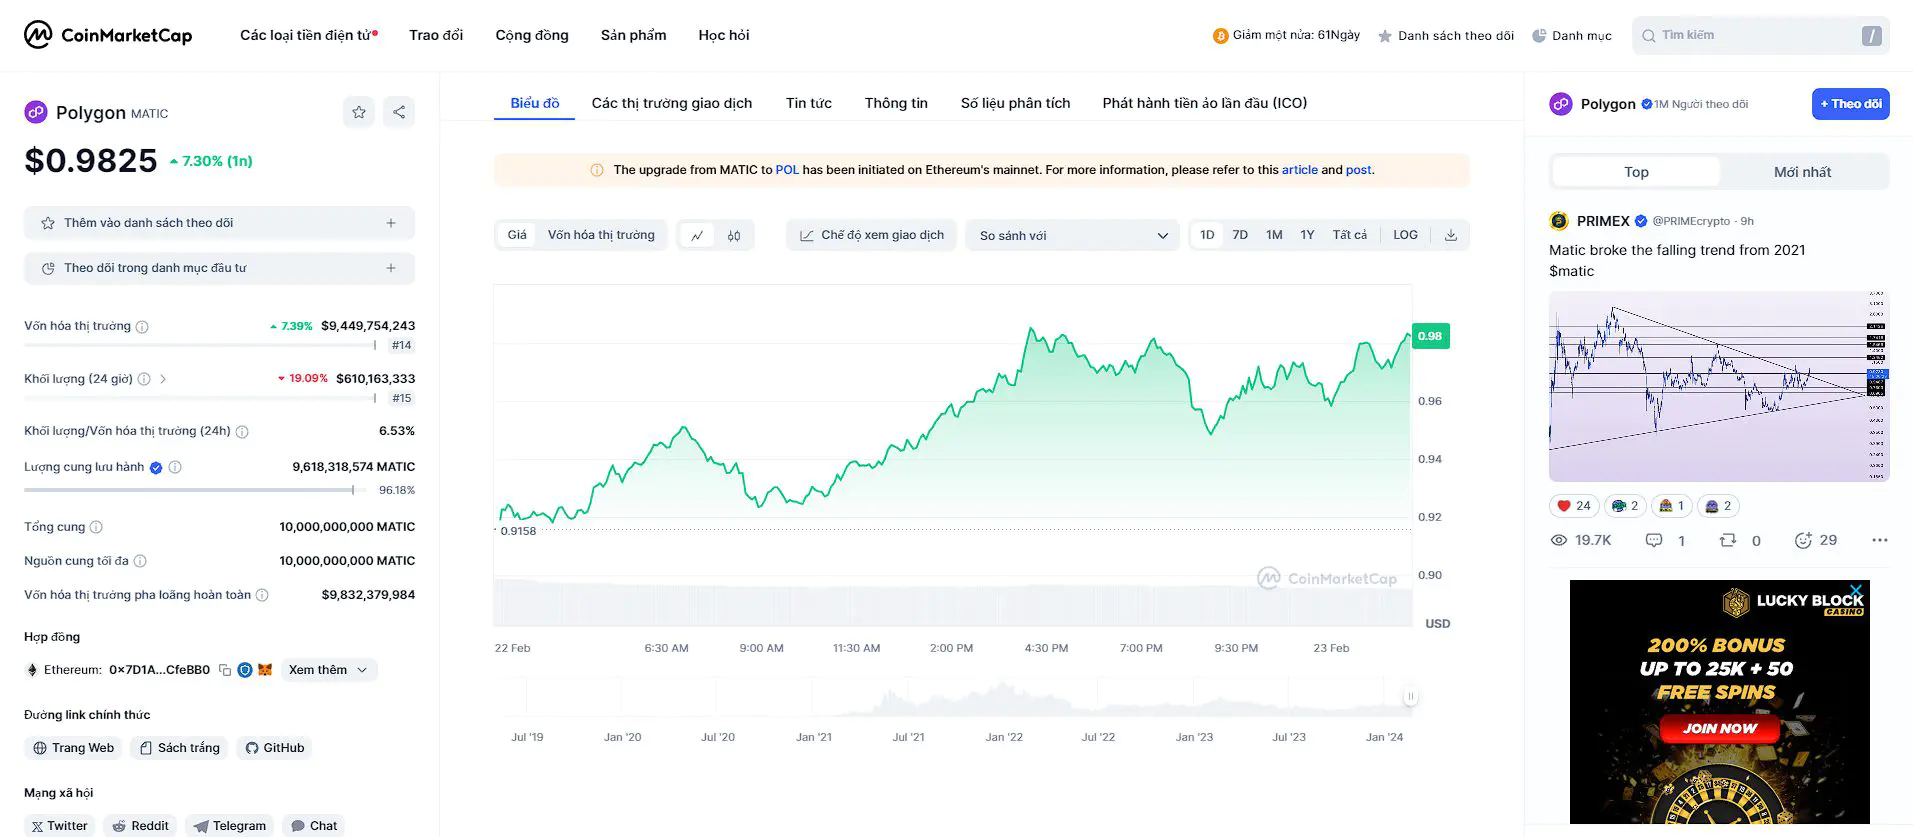
Task: Set chart range to 1D
Action: coord(1207,235)
